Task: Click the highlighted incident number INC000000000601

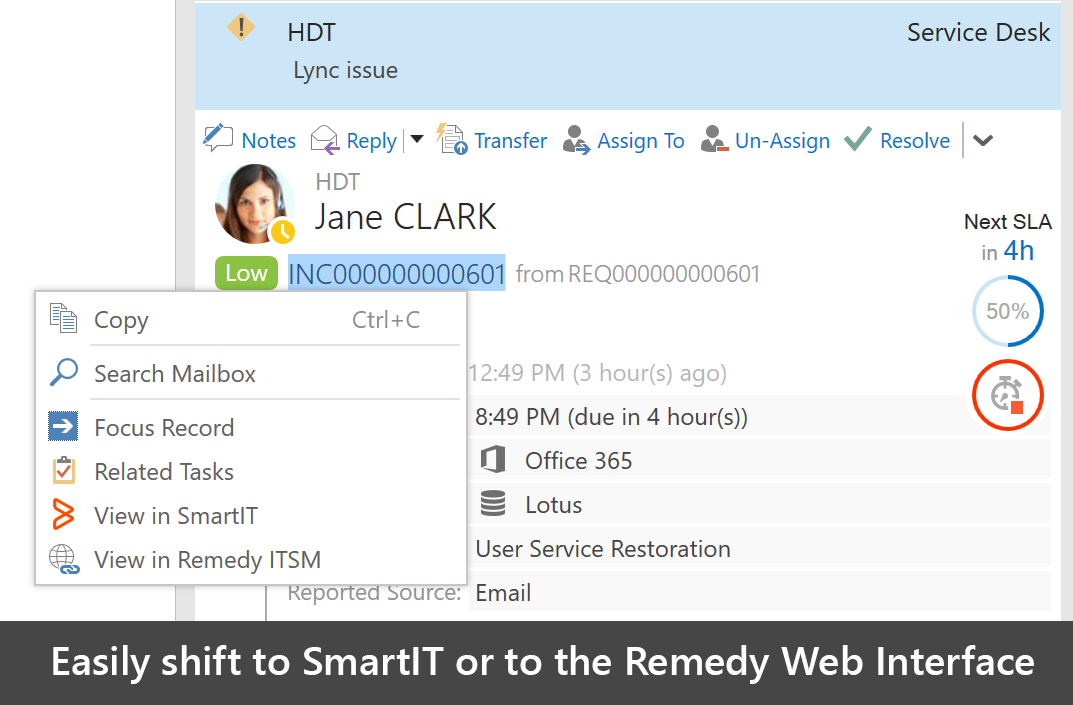Action: tap(397, 273)
